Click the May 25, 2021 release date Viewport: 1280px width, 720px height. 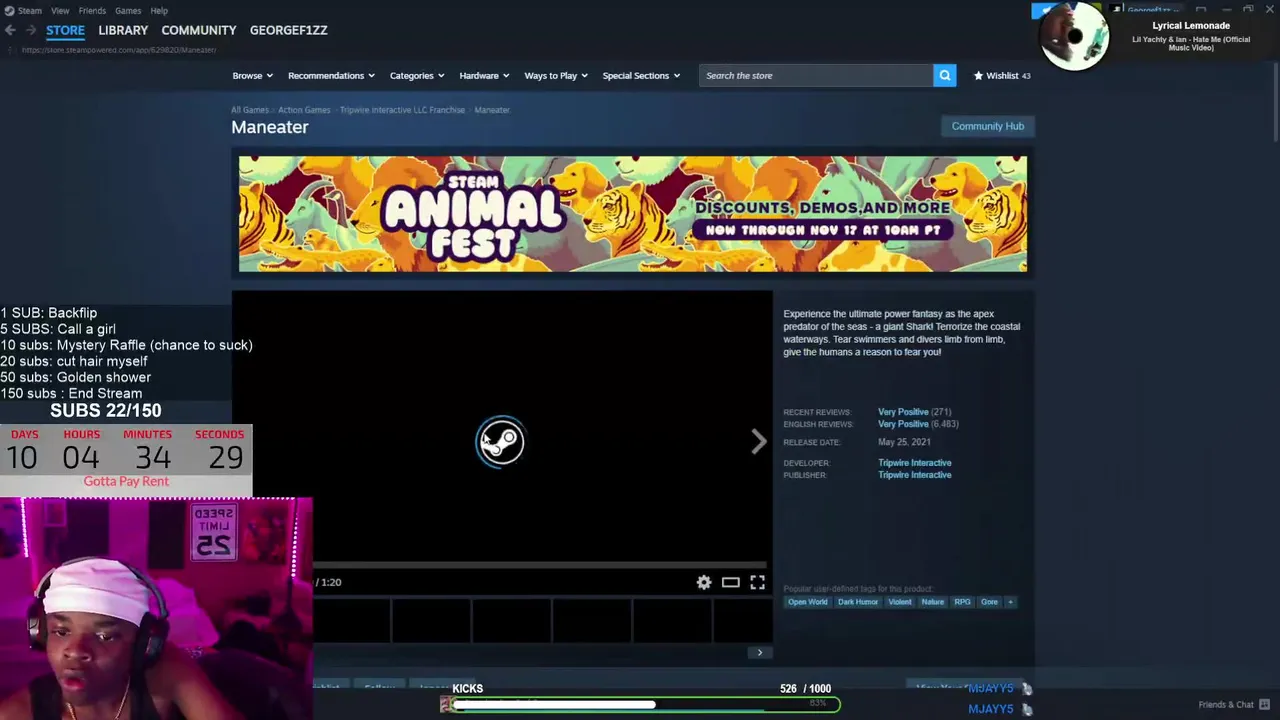coord(904,442)
